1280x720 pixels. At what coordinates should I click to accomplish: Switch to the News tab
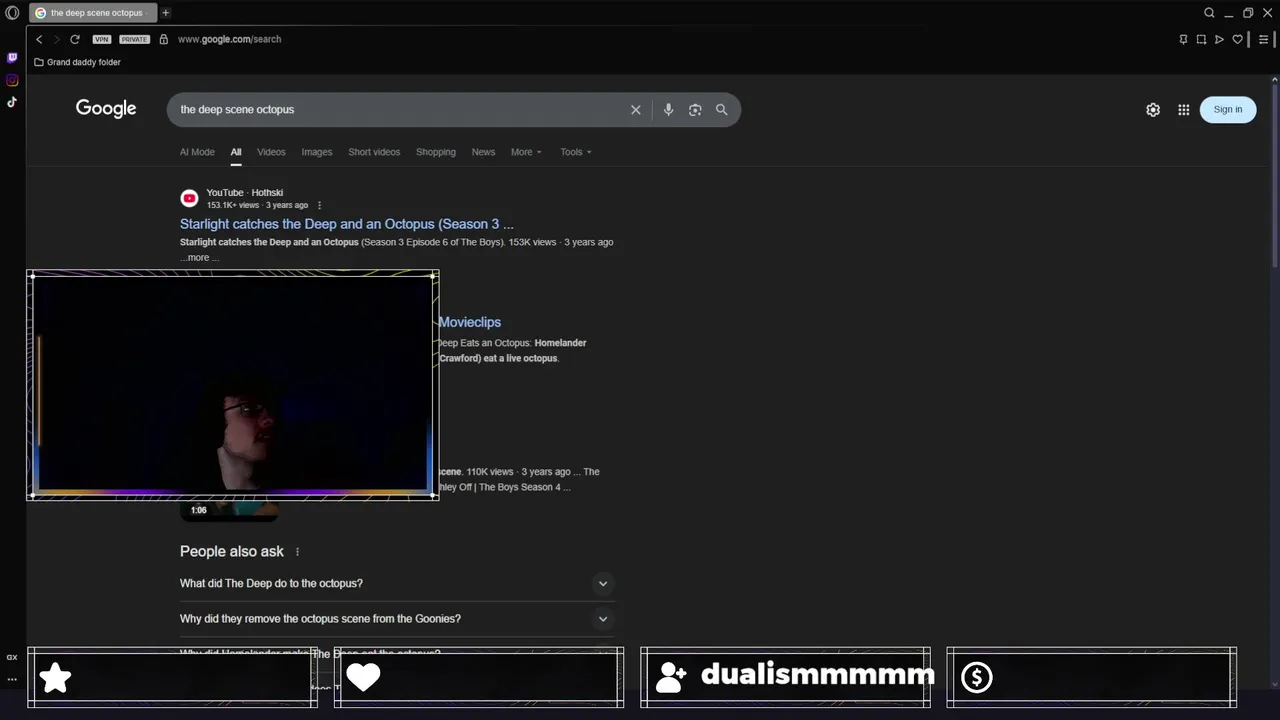pos(483,152)
